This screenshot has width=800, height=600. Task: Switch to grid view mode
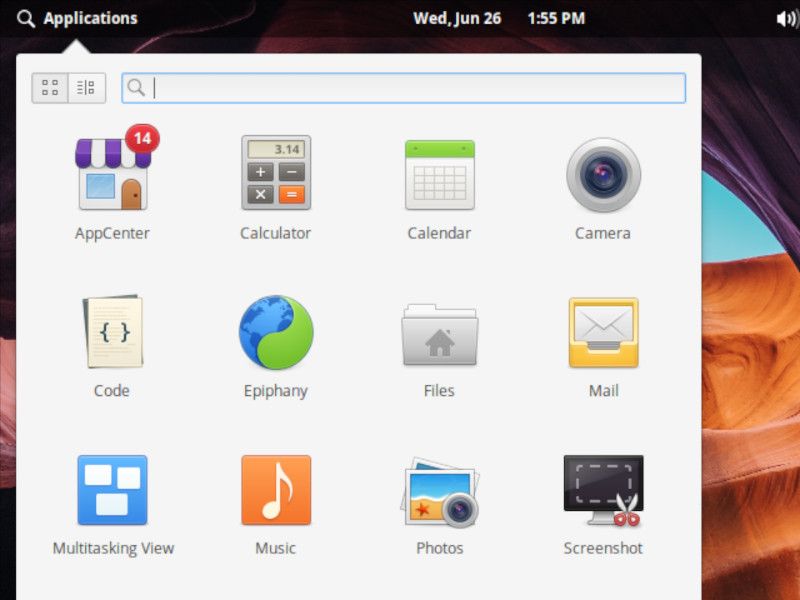(50, 88)
